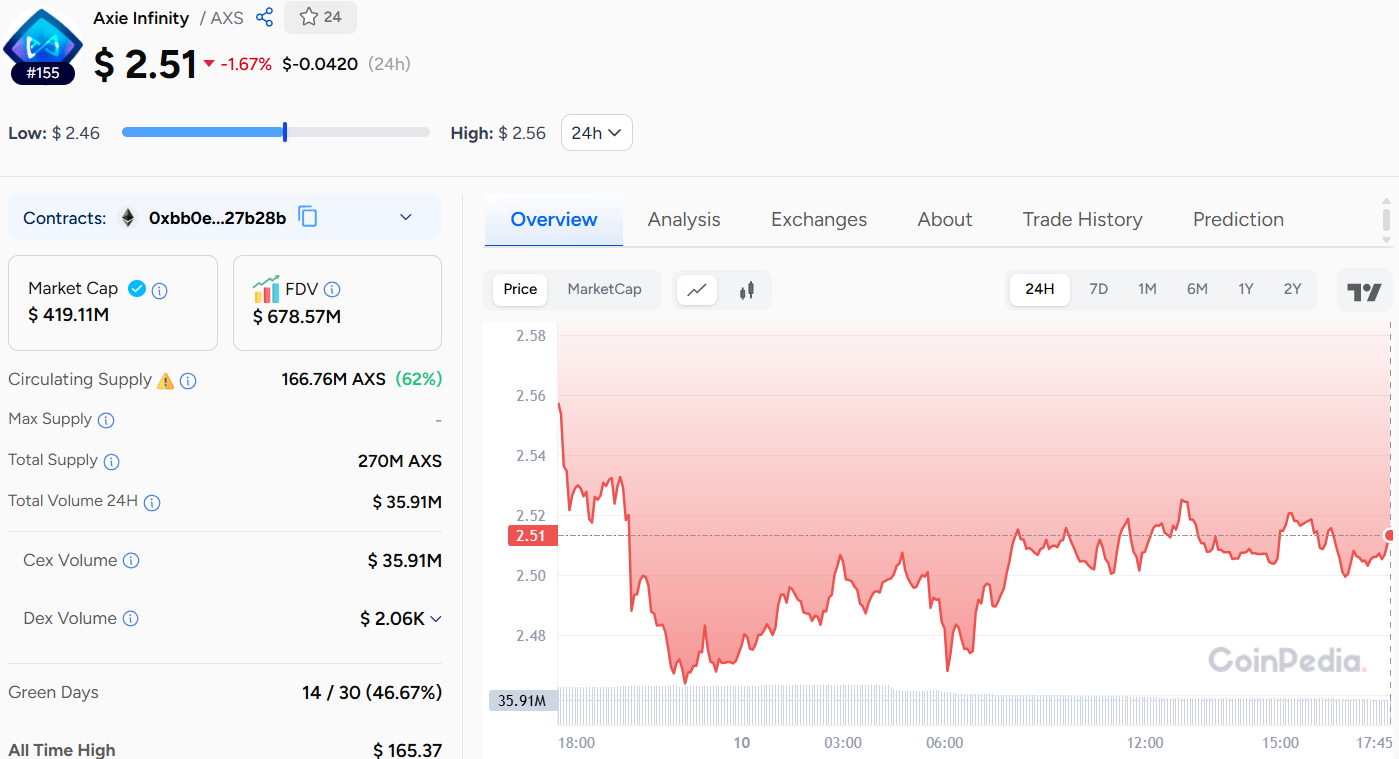
Task: Click Green Days value 14 / 30 (46.67%)
Action: [372, 692]
